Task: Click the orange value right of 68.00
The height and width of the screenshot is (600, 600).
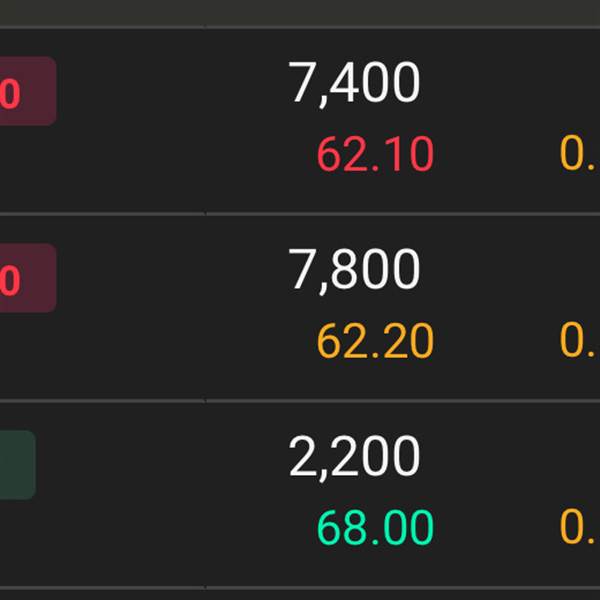Action: [x=579, y=528]
